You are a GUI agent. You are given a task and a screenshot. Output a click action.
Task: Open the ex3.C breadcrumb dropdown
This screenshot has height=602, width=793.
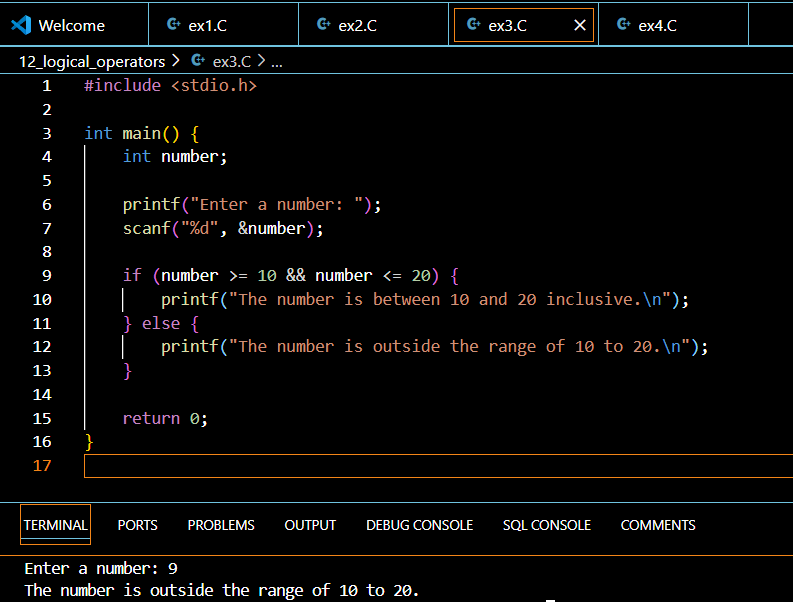point(232,61)
